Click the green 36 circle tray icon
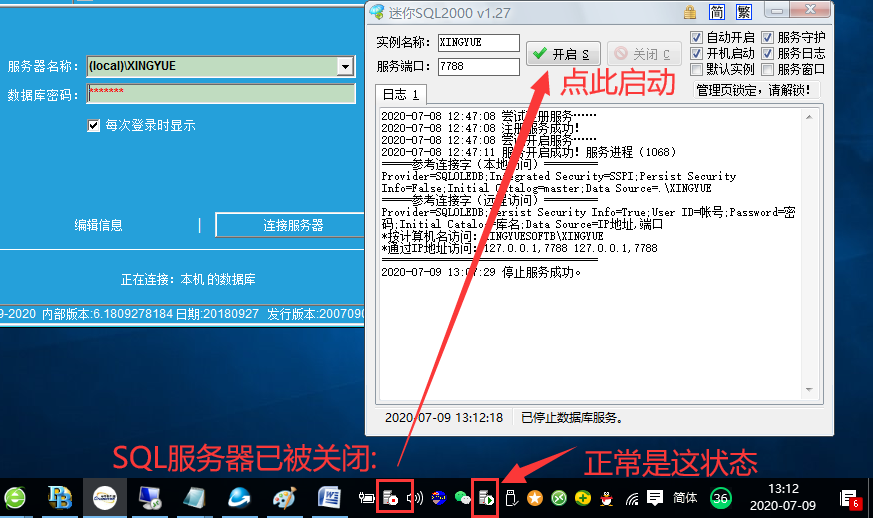 (720, 498)
